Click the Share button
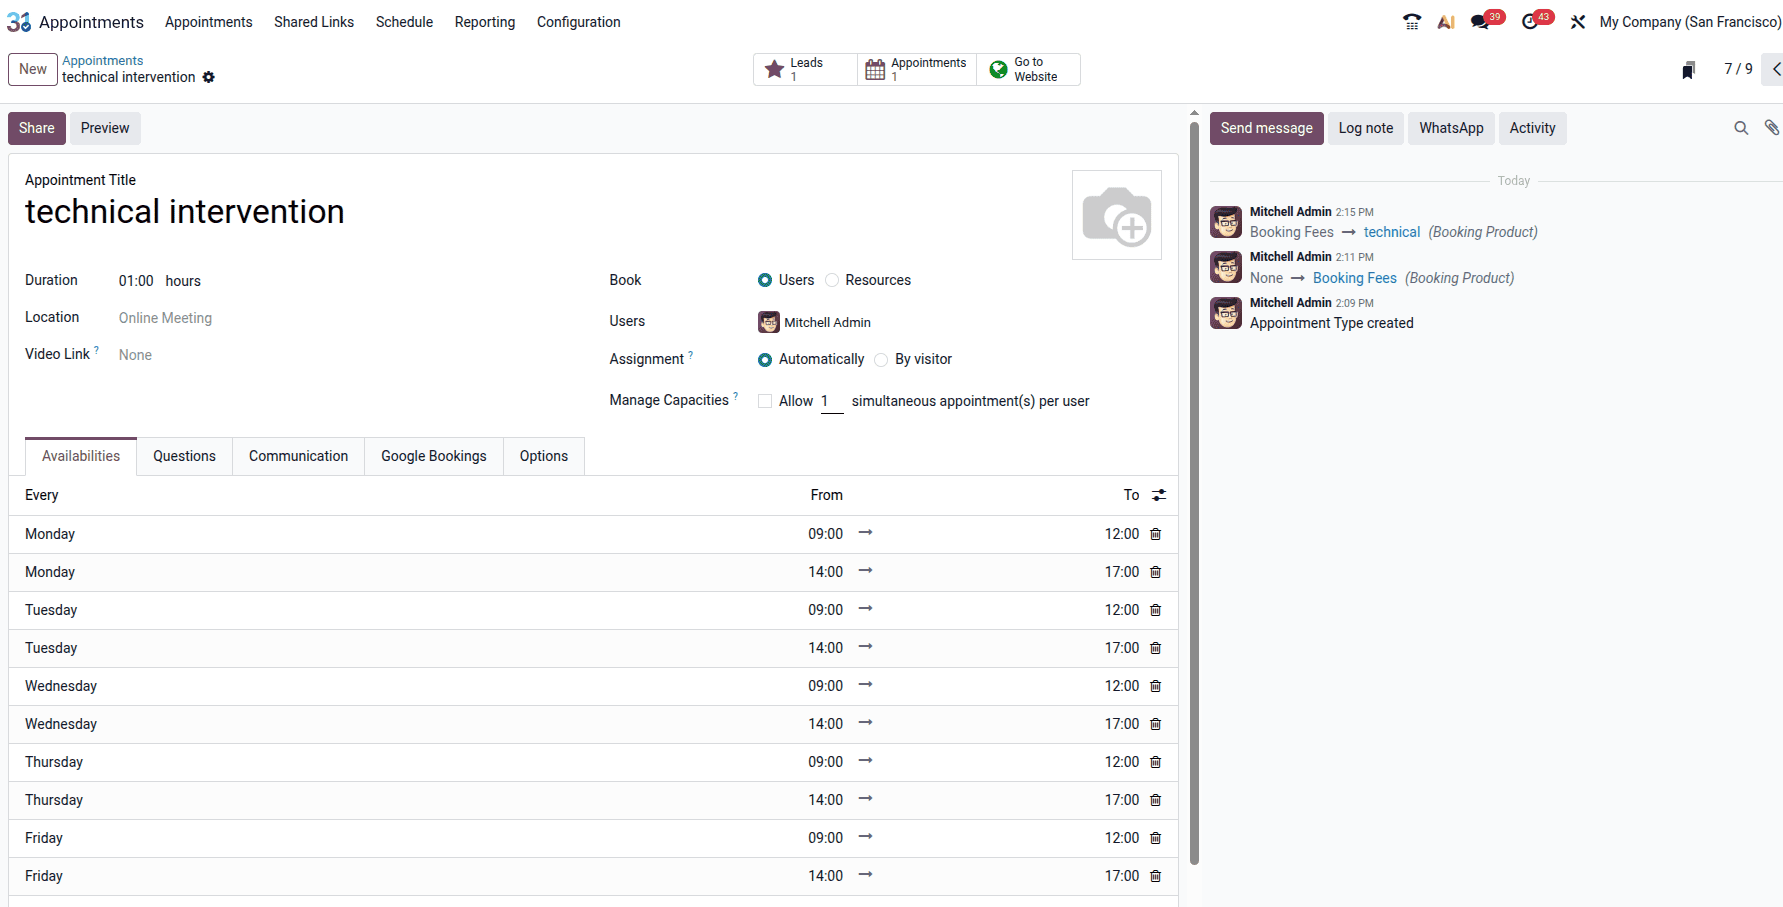Image resolution: width=1783 pixels, height=907 pixels. coord(37,128)
